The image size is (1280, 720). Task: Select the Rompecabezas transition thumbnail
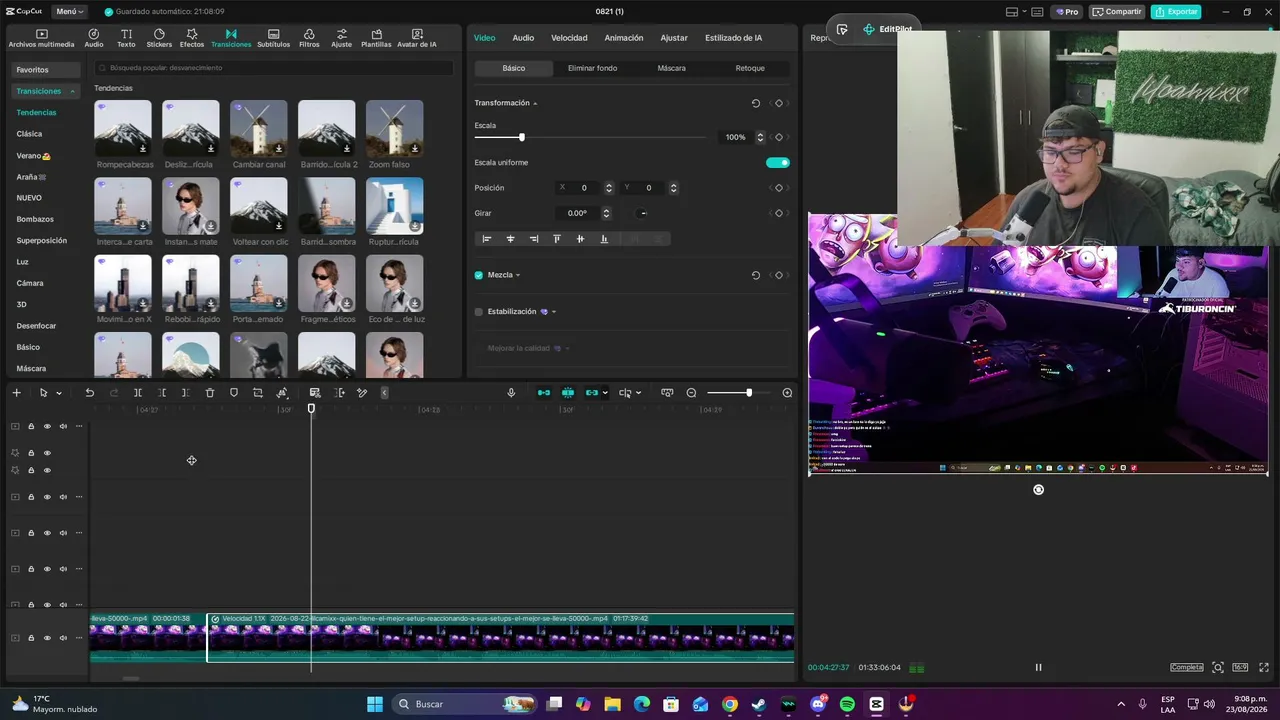[123, 128]
